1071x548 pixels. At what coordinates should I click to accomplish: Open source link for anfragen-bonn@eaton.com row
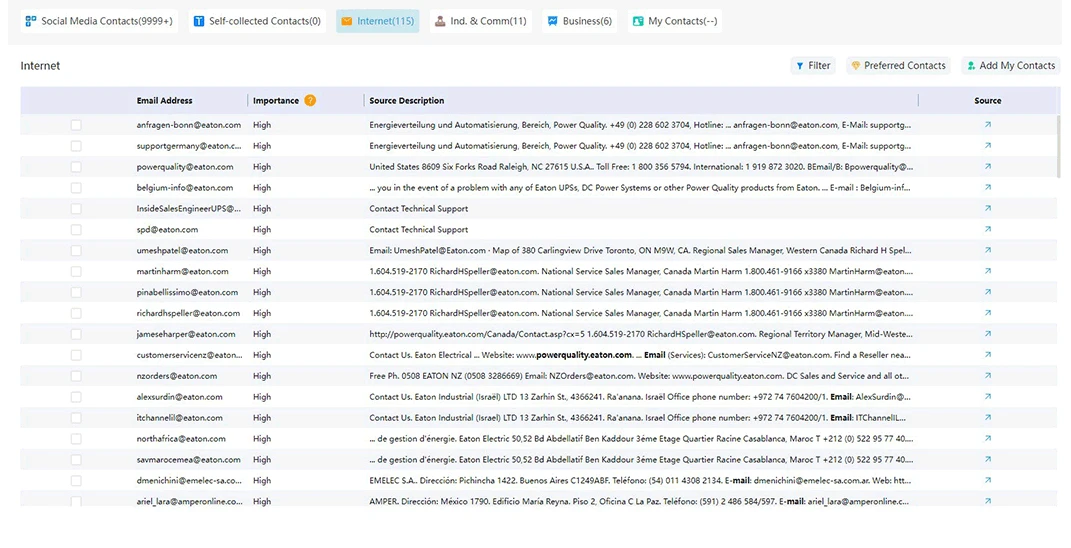click(x=988, y=125)
